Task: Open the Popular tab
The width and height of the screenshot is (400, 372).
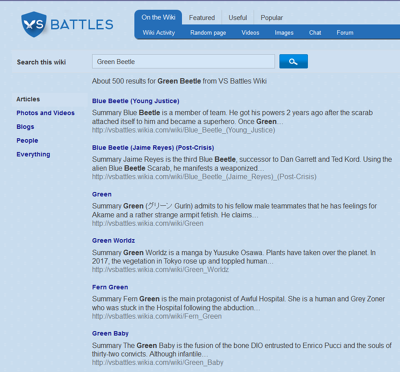Action: [272, 18]
